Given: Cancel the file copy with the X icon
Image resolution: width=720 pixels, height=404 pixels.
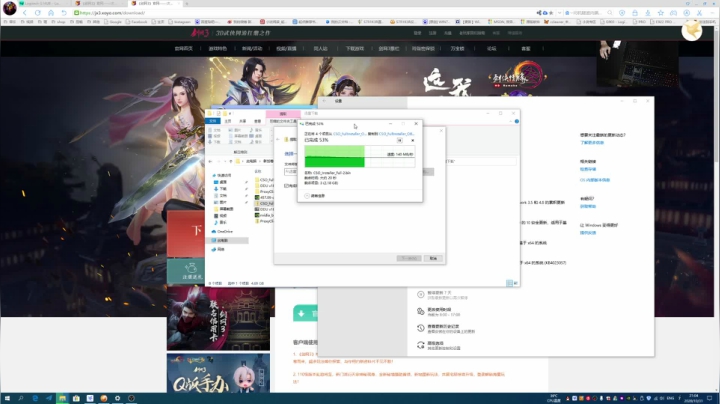Looking at the screenshot, I should point(412,140).
